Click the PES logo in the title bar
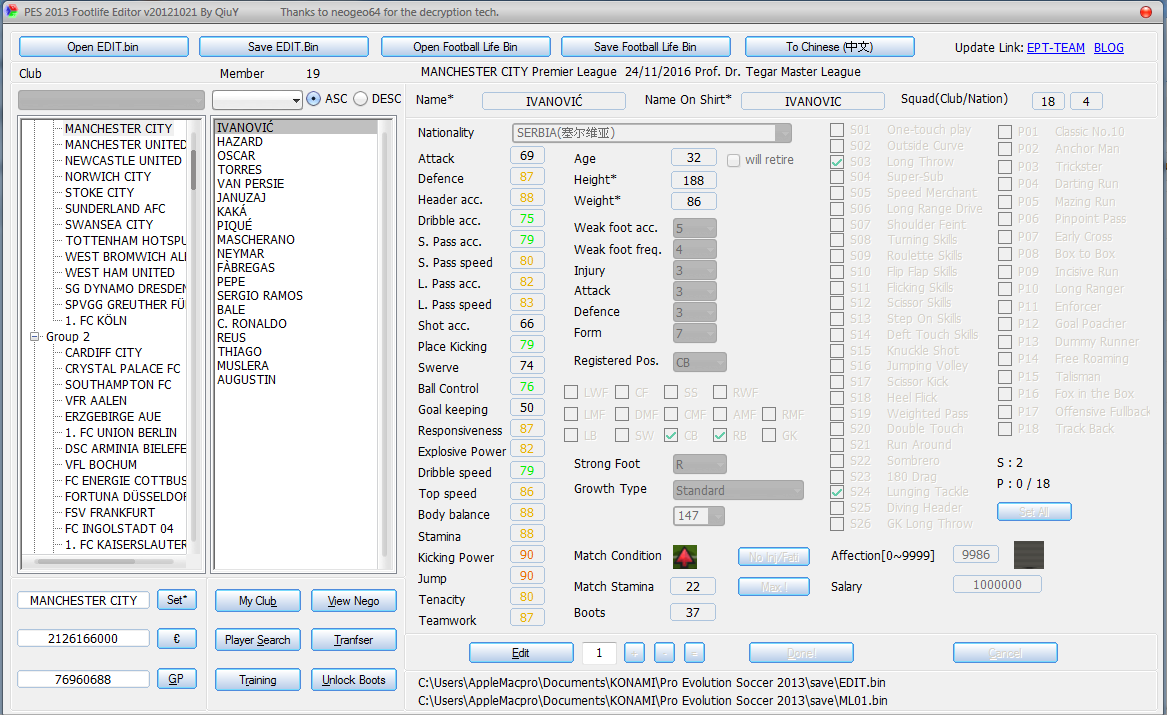This screenshot has width=1167, height=715. pos(14,10)
